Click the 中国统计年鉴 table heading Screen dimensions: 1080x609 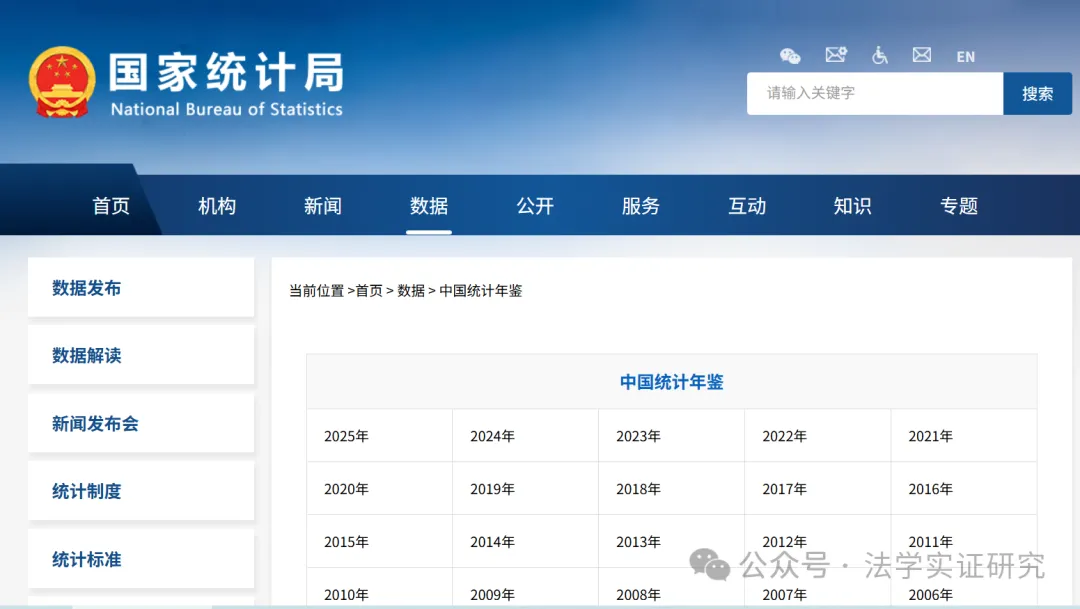pos(672,382)
